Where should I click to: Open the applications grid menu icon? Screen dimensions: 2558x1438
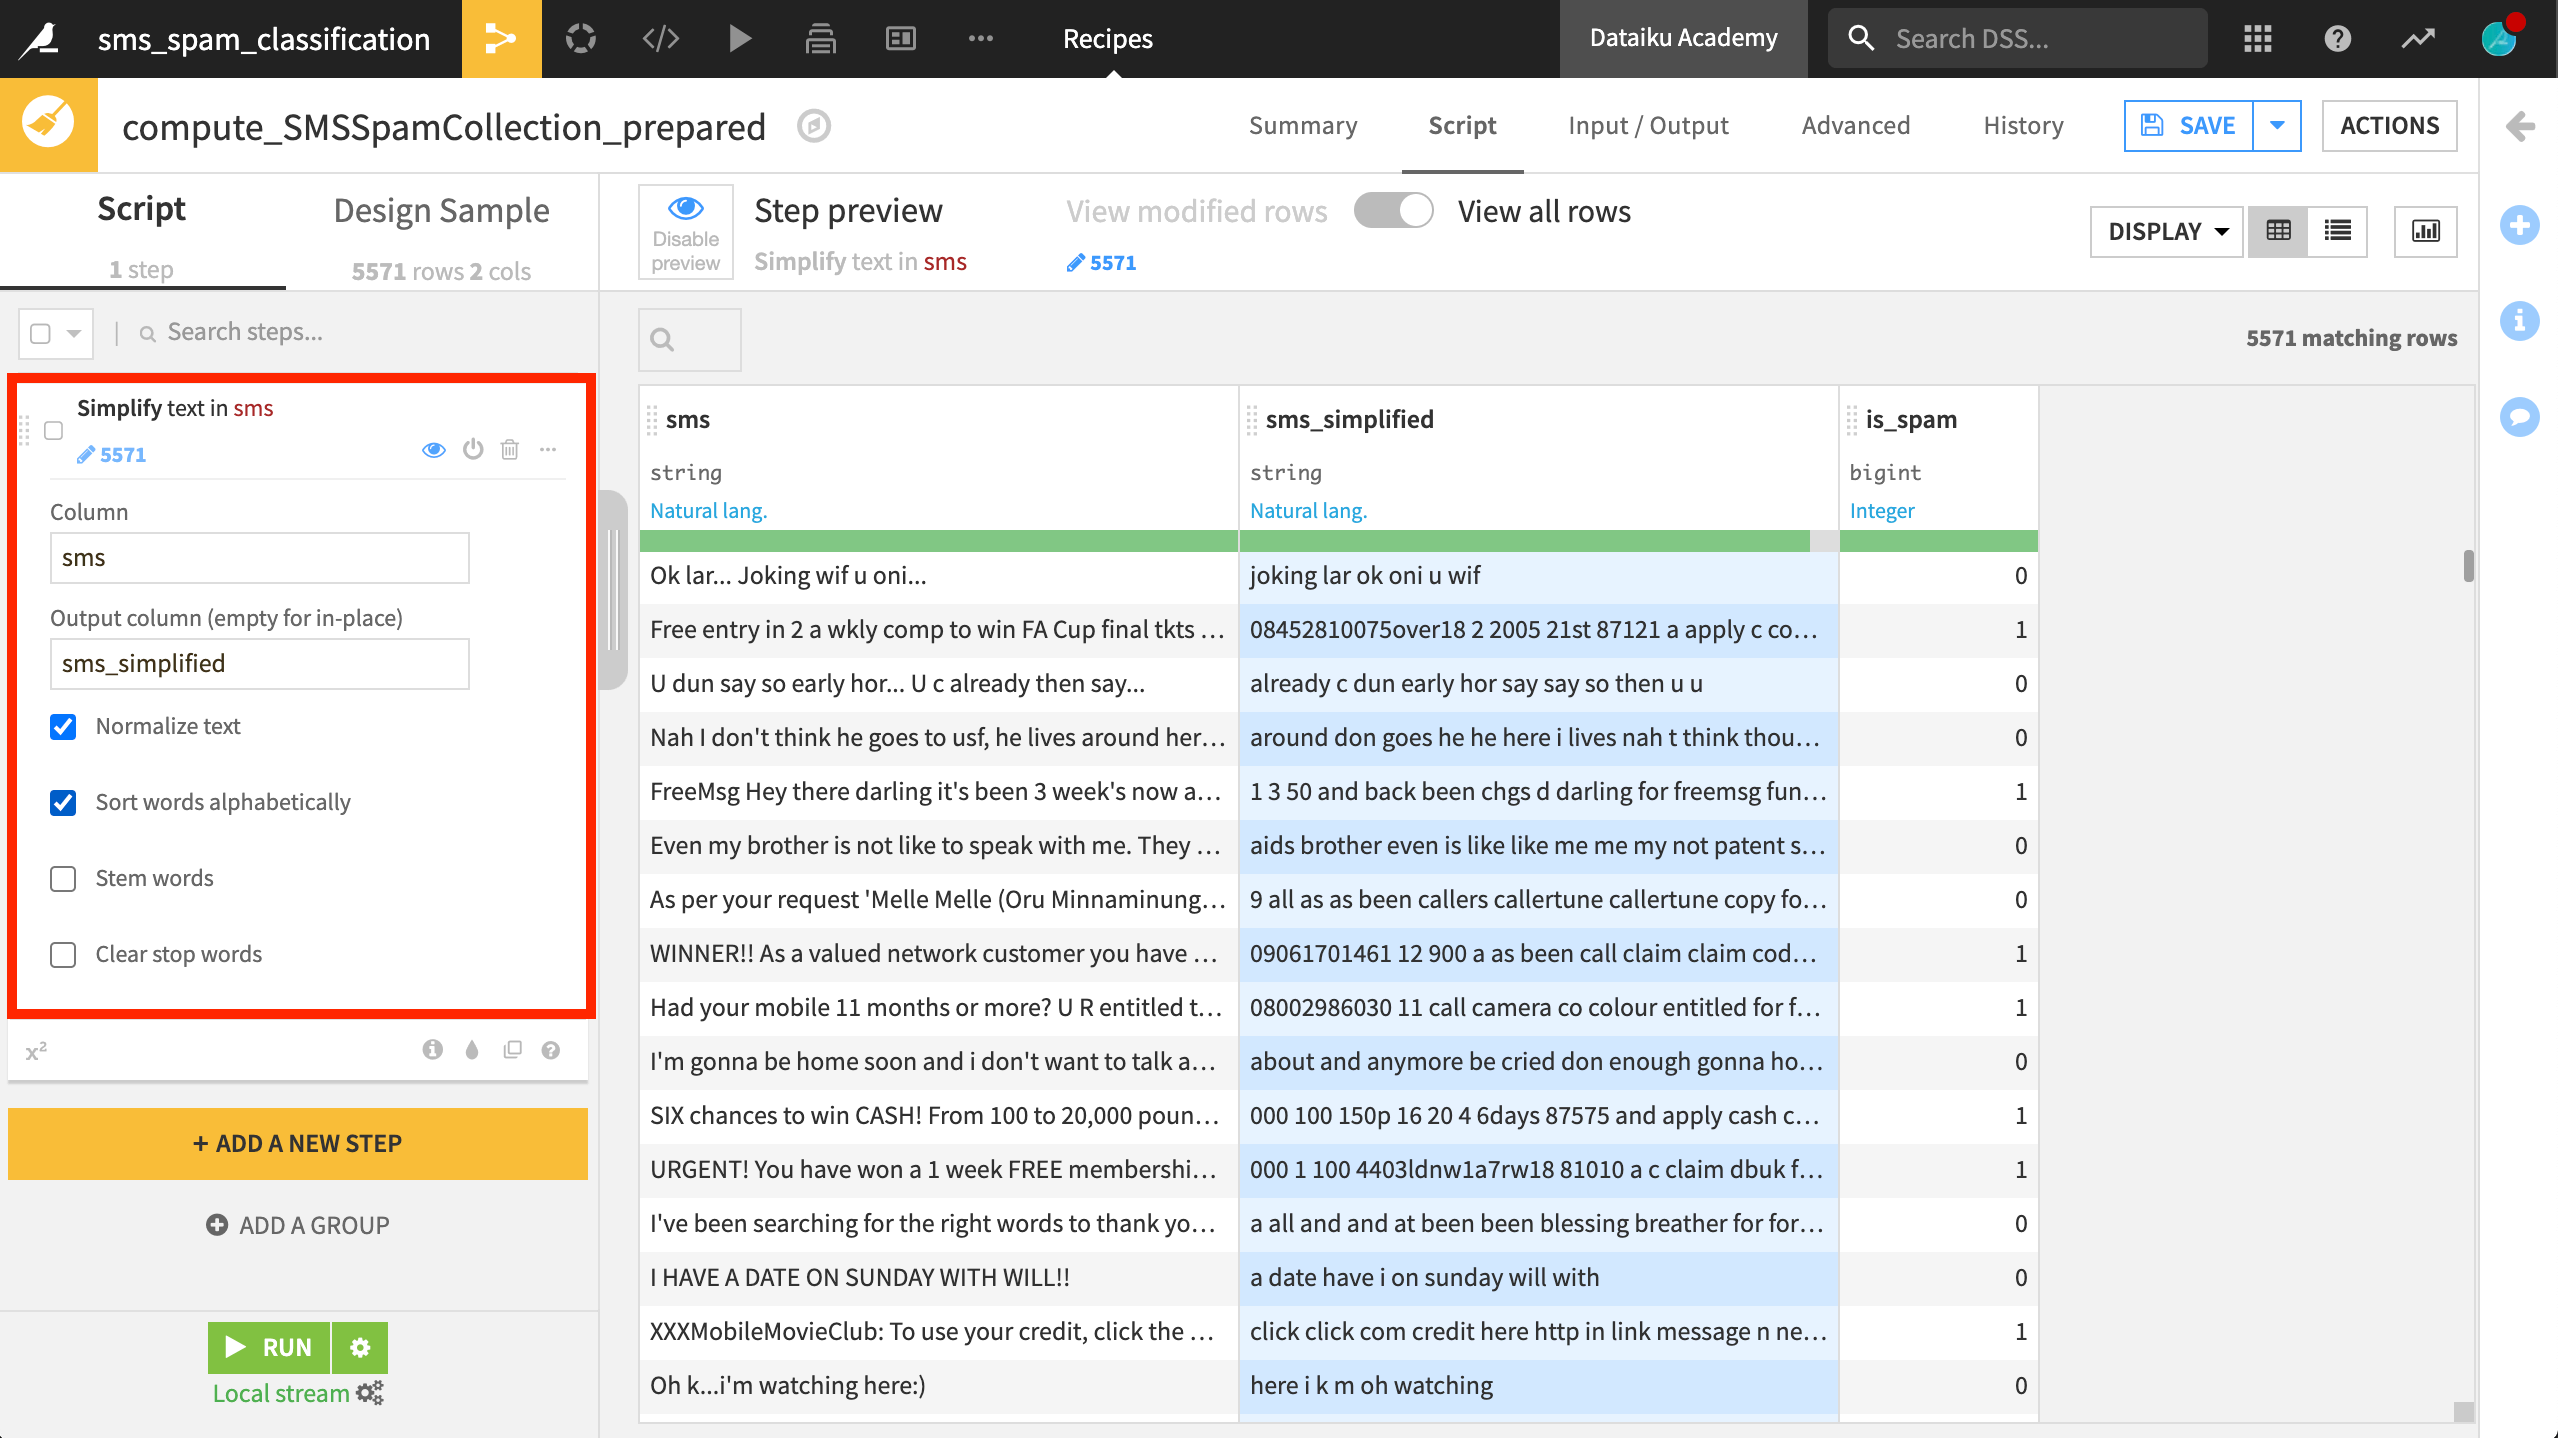pos(2257,39)
